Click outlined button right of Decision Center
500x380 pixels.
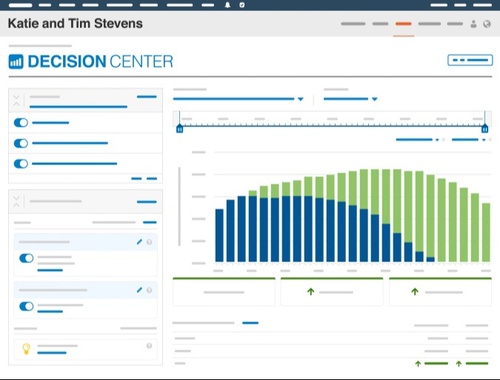click(x=470, y=60)
